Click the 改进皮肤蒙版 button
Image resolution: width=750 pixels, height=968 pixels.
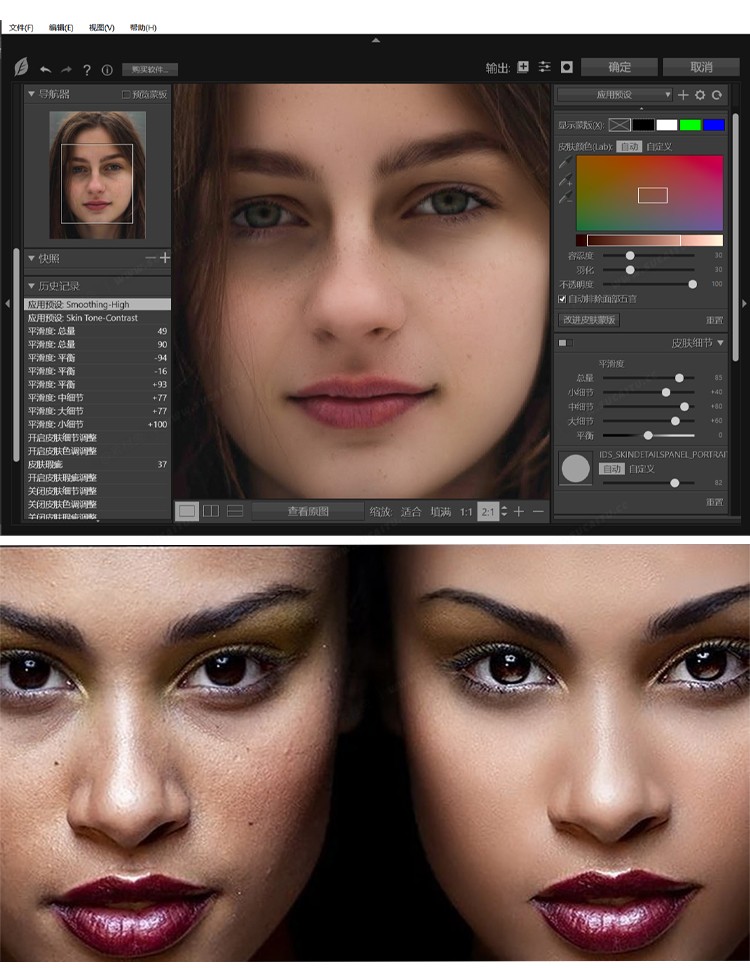589,320
